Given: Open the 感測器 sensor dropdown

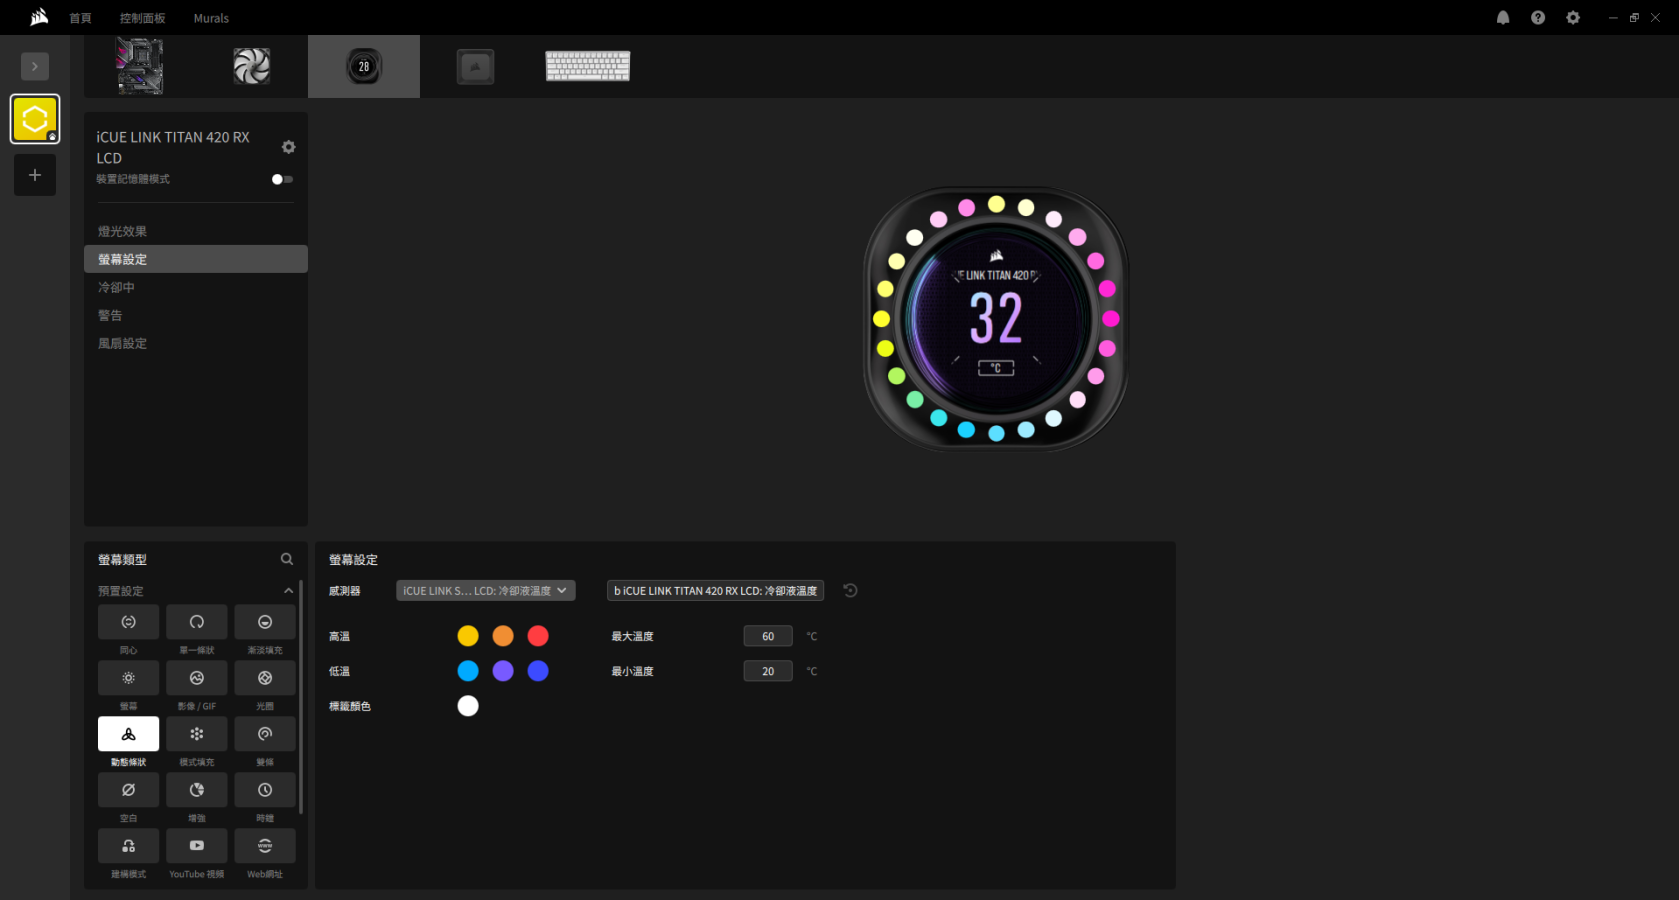Looking at the screenshot, I should pyautogui.click(x=485, y=591).
